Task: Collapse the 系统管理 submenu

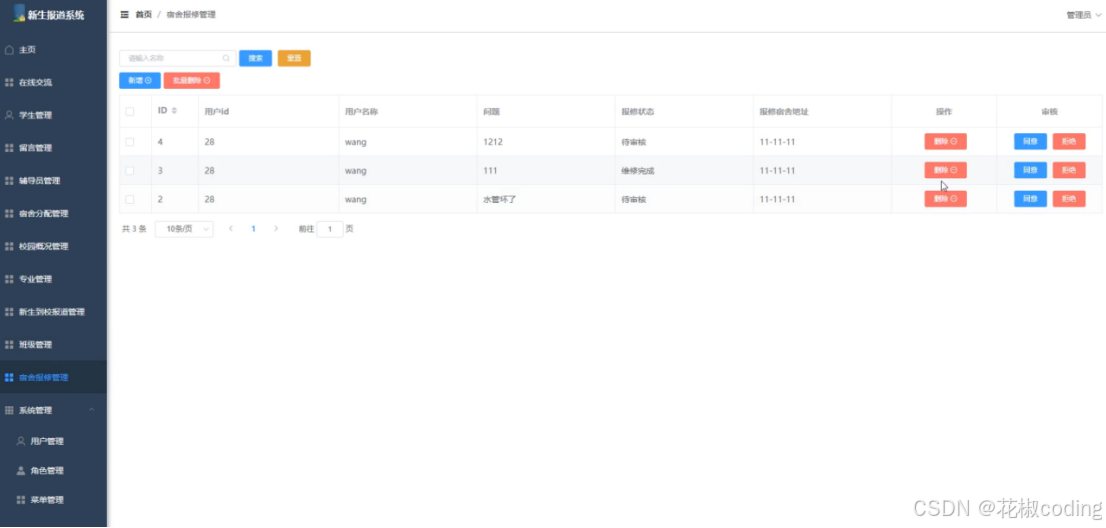Action: (54, 410)
